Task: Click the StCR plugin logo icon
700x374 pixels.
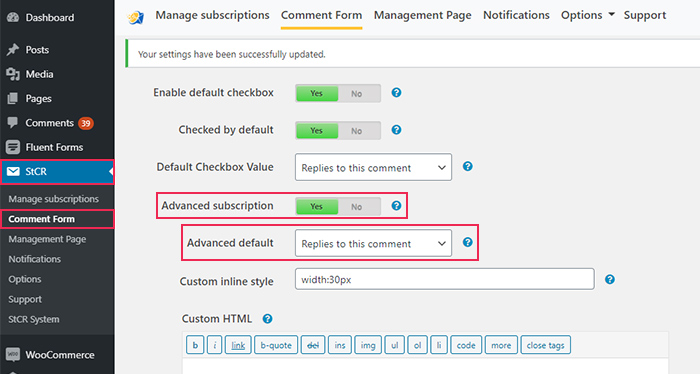Action: click(x=136, y=17)
